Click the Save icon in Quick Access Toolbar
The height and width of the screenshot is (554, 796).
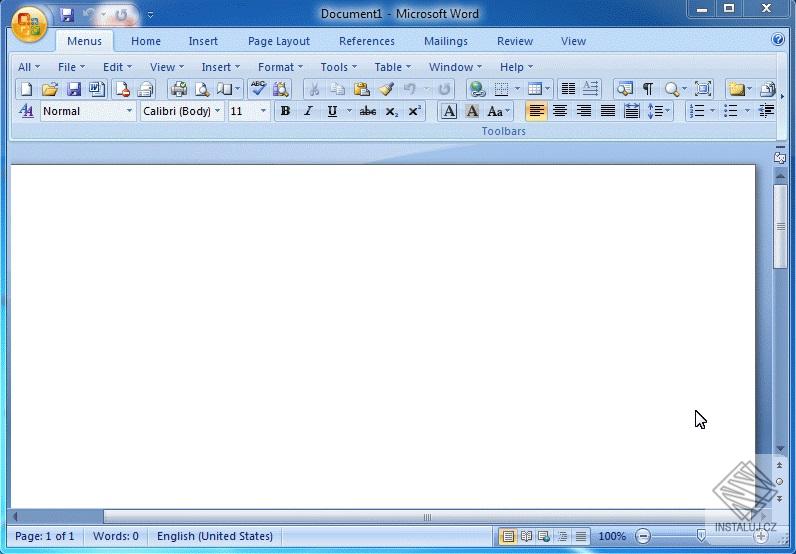[67, 15]
